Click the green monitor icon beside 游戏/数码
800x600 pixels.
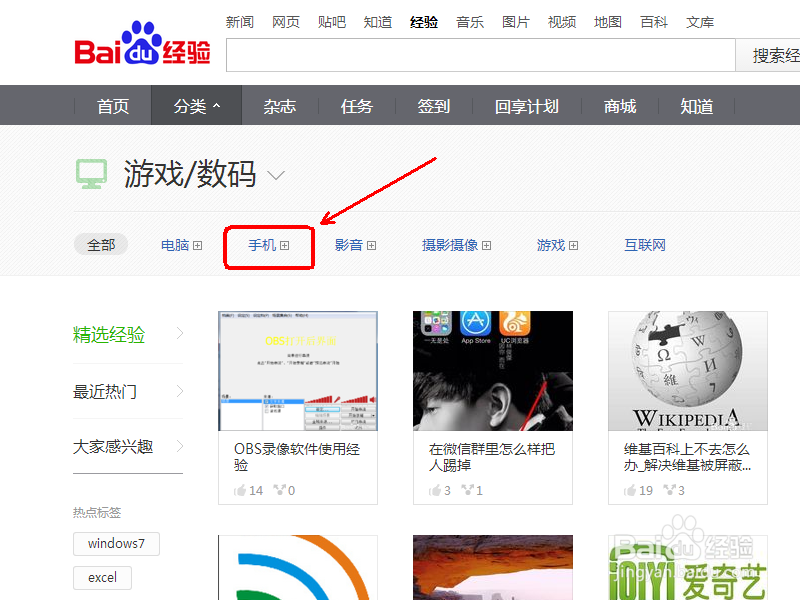coord(91,174)
